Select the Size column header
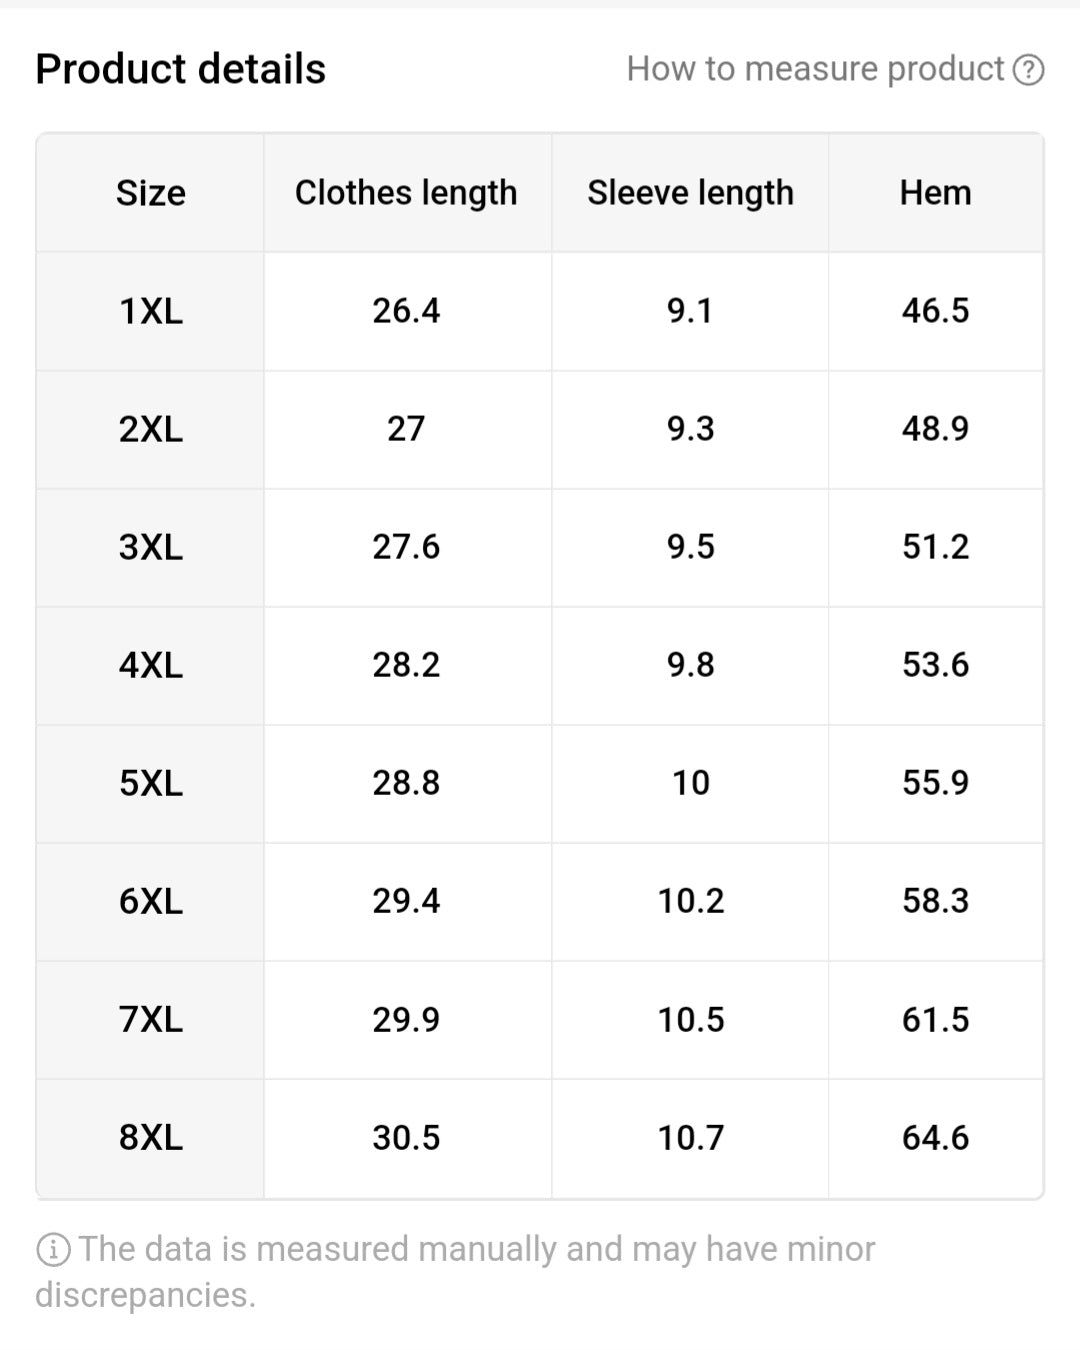 click(x=150, y=192)
